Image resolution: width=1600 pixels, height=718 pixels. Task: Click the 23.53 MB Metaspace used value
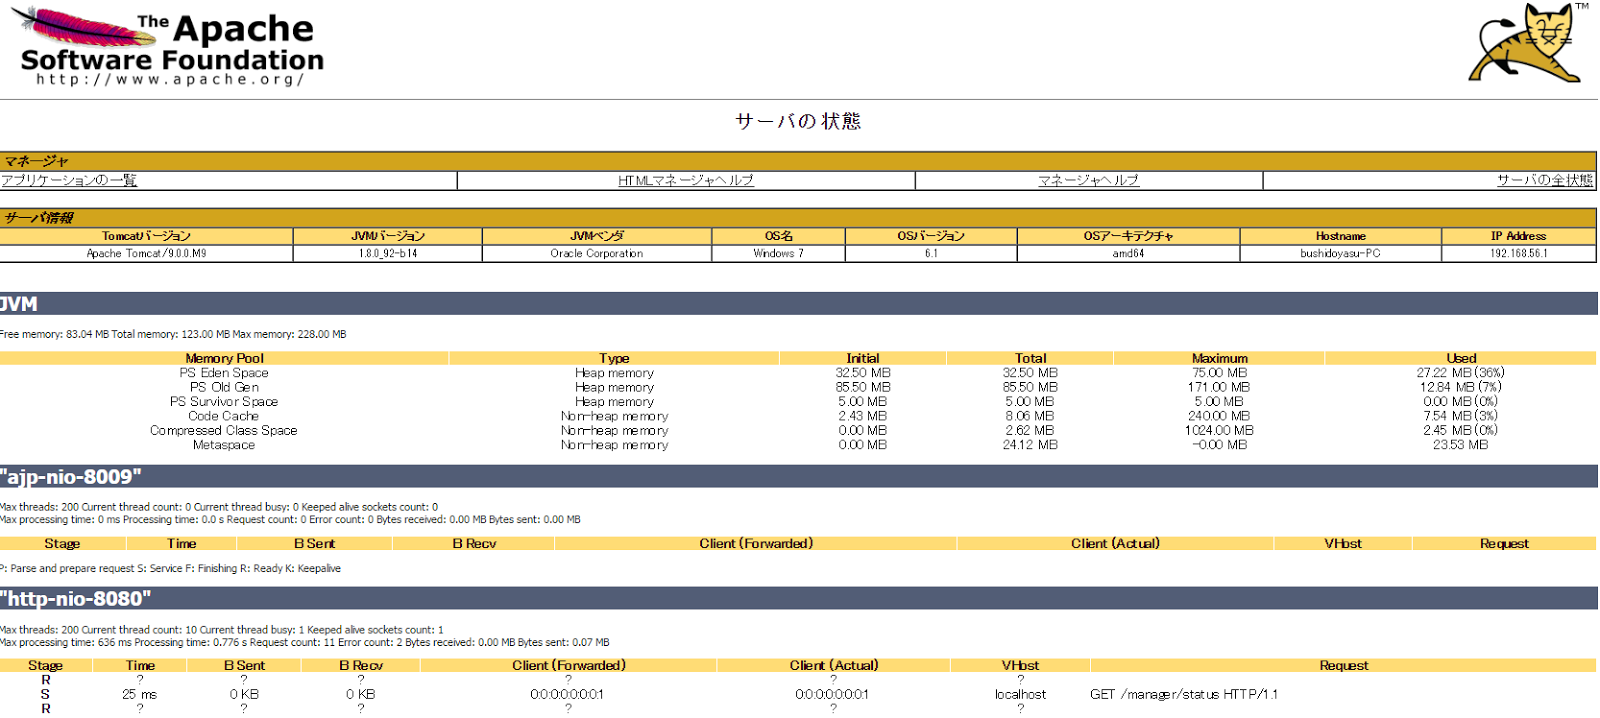tap(1460, 445)
